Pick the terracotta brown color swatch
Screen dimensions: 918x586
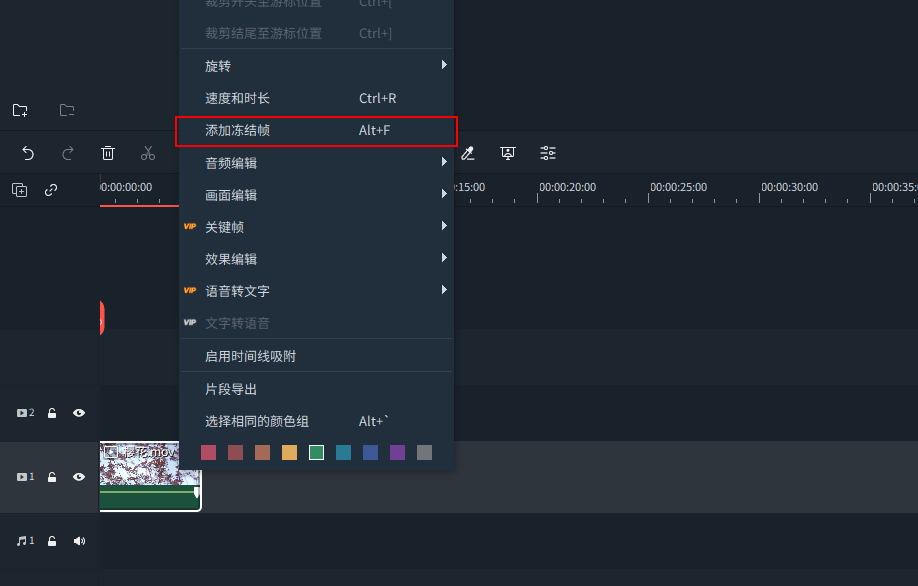[262, 453]
